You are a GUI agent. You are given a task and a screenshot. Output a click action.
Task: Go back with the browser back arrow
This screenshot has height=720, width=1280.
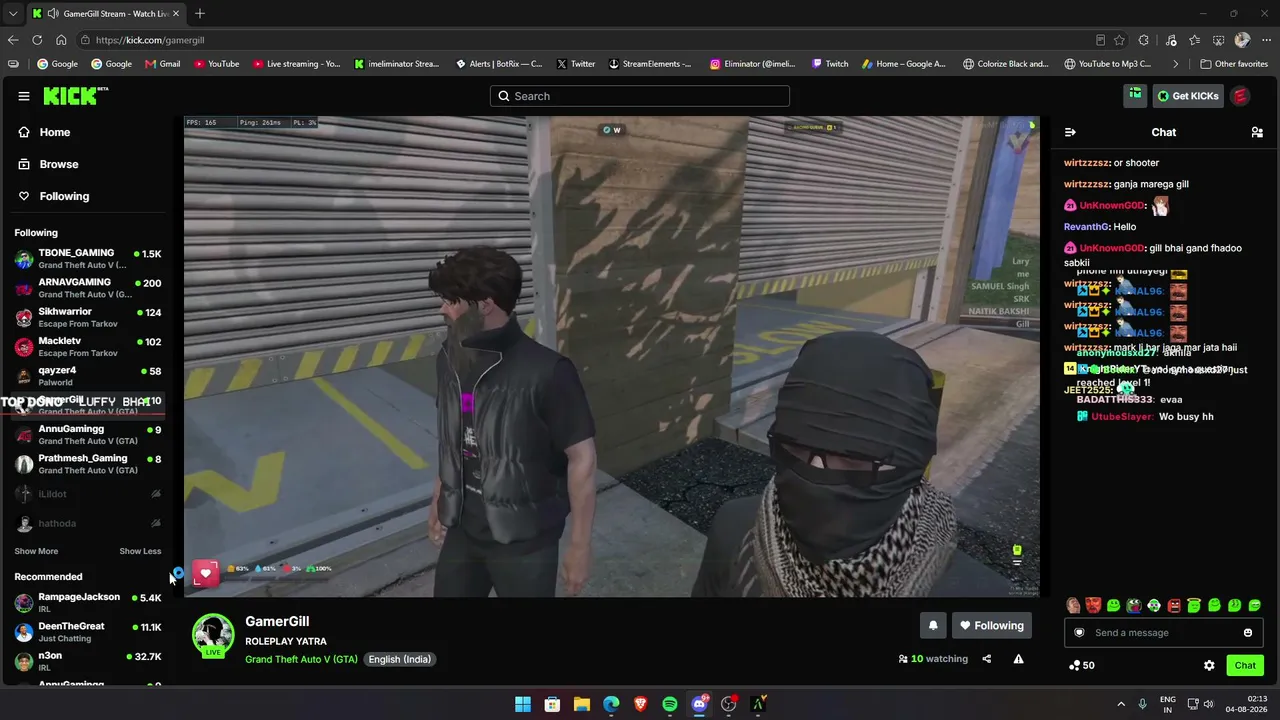click(x=13, y=40)
